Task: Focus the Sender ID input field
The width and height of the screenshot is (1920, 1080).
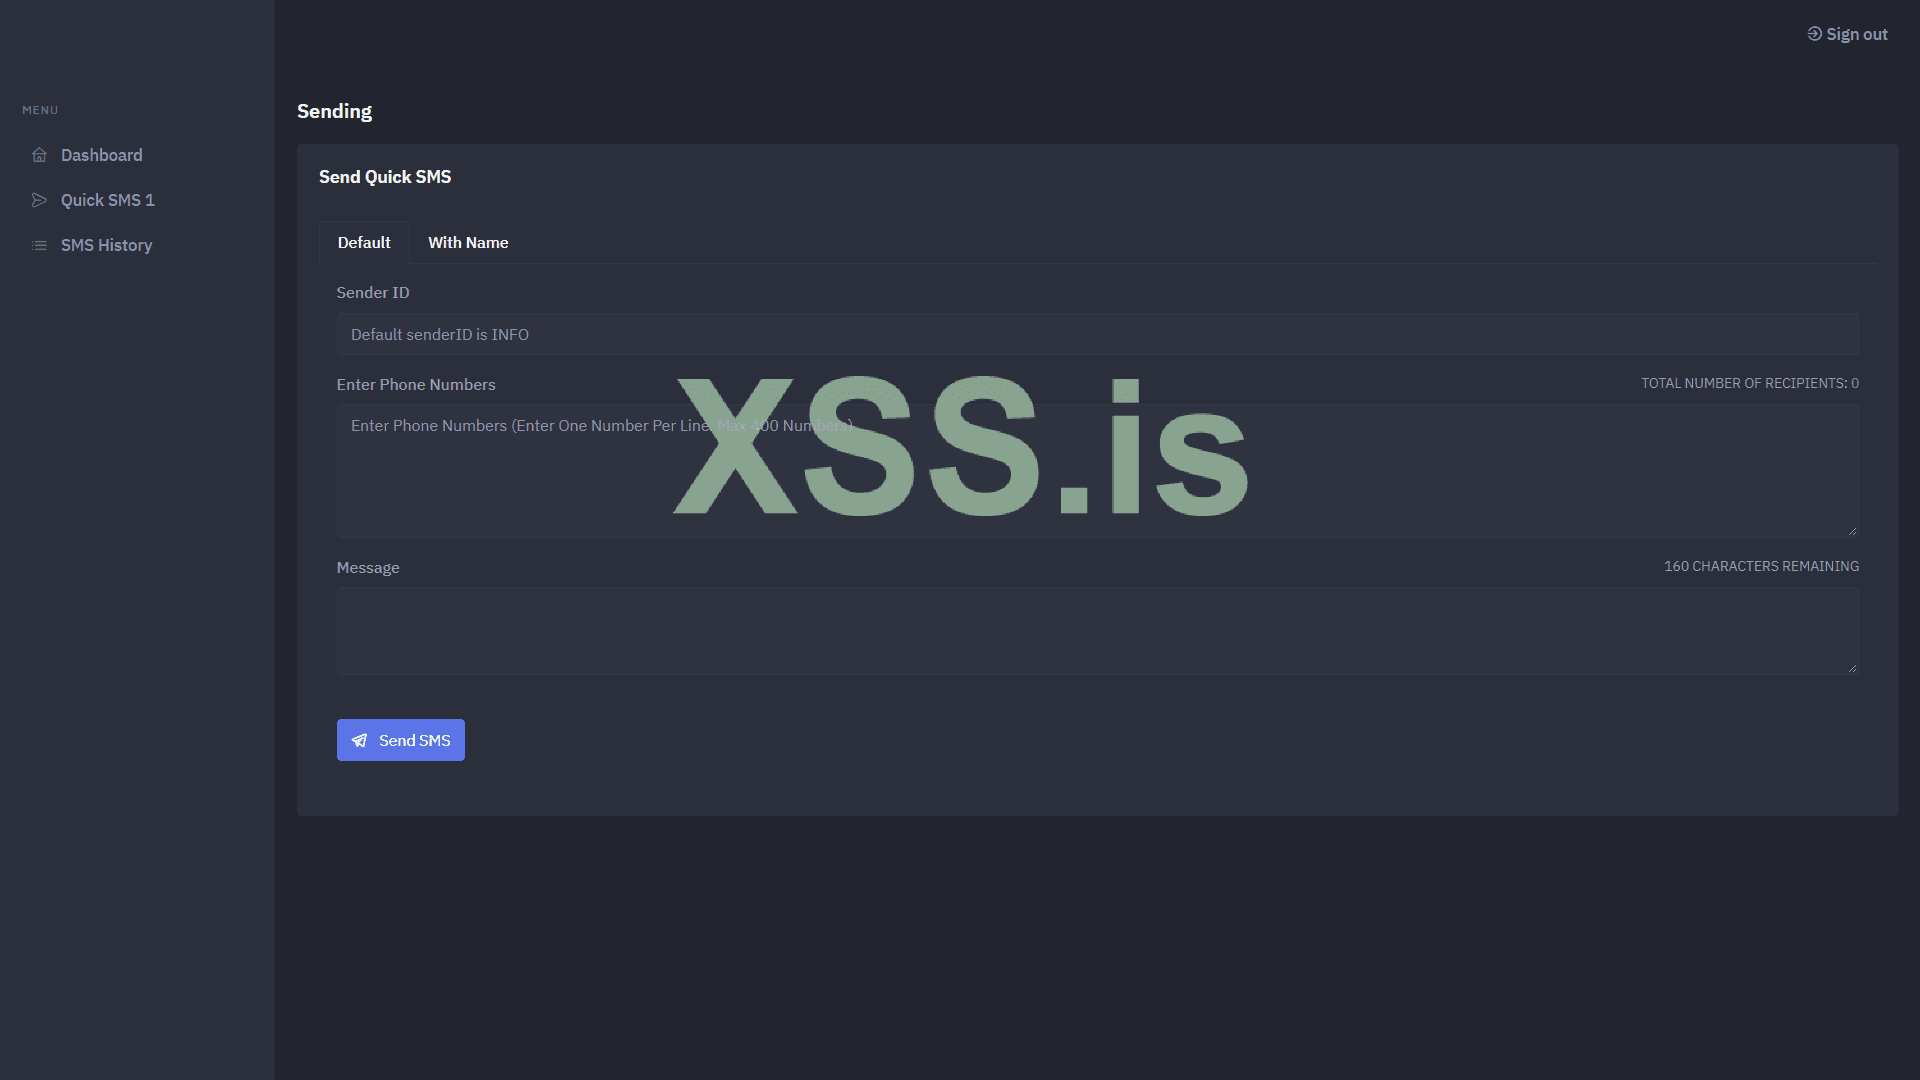Action: point(1097,335)
